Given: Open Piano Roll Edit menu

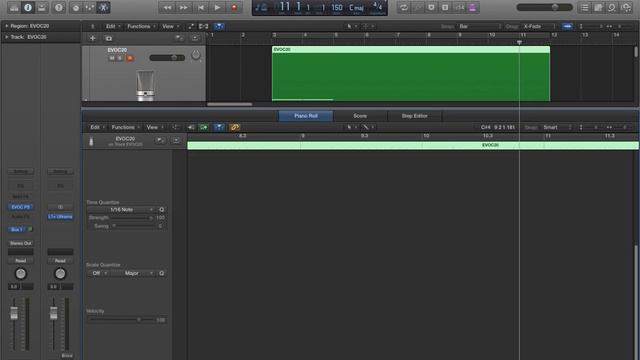Looking at the screenshot, I should [x=97, y=127].
